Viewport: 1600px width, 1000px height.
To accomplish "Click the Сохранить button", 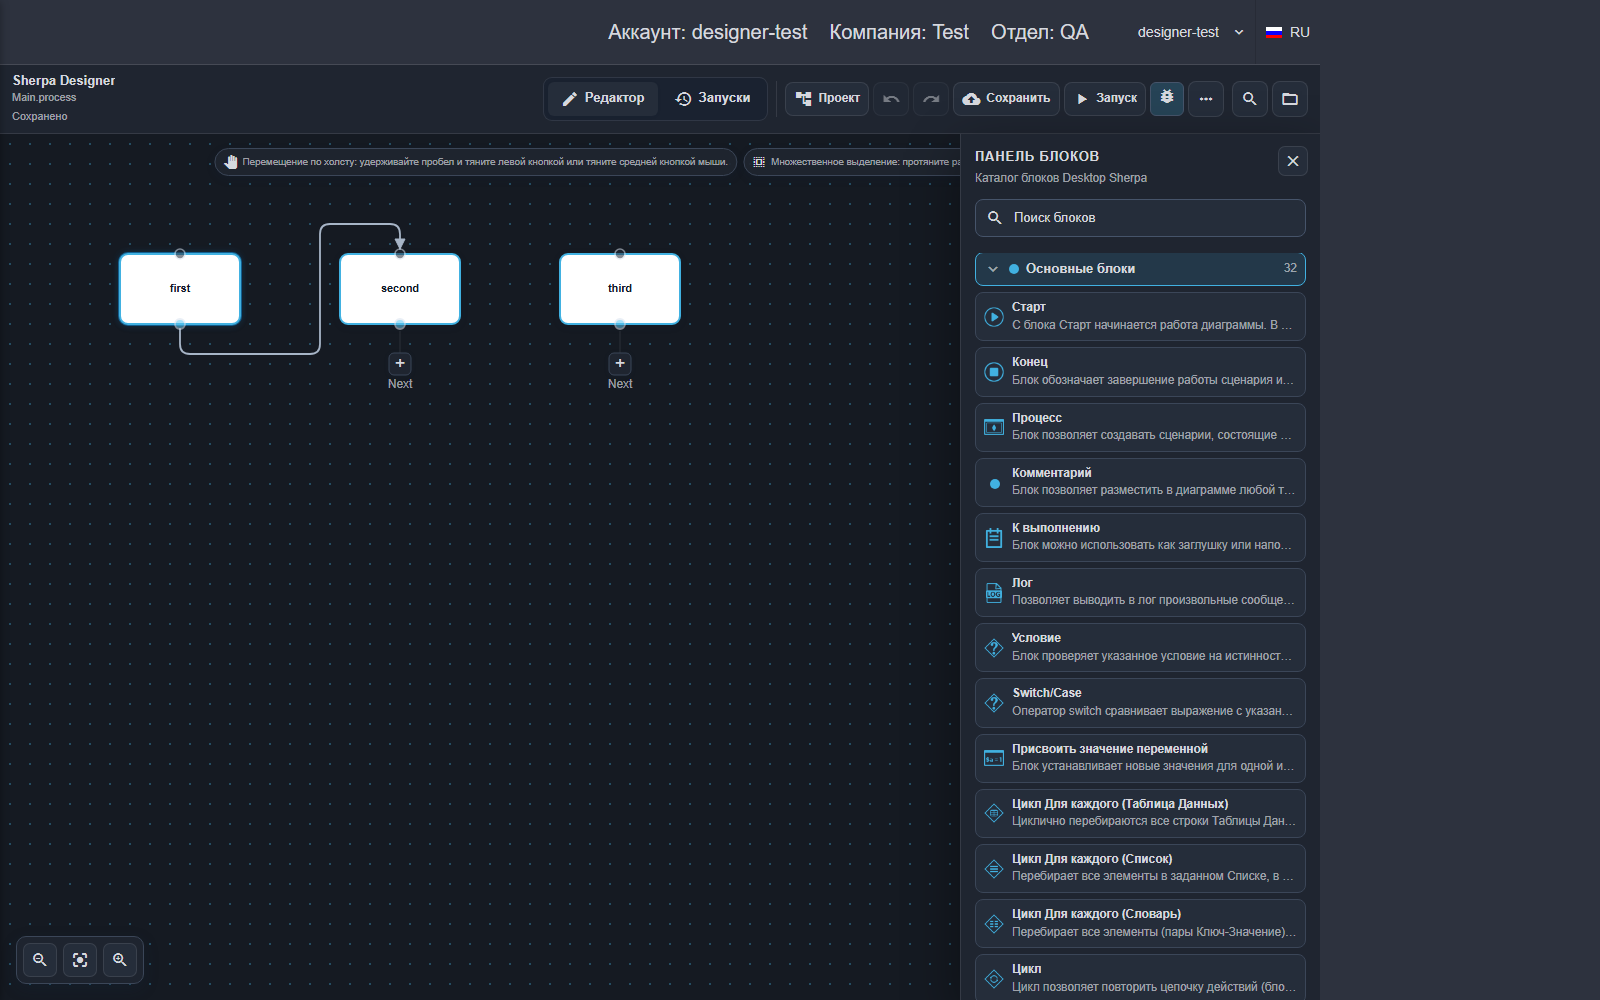I will (x=1006, y=98).
